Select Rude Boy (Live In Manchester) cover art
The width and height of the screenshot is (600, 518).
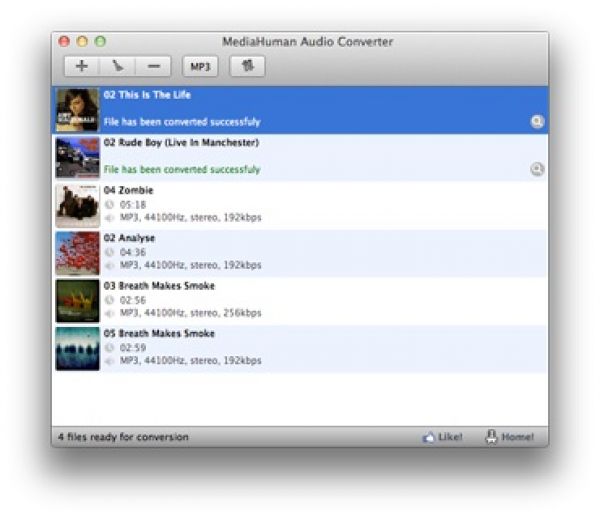(x=77, y=158)
